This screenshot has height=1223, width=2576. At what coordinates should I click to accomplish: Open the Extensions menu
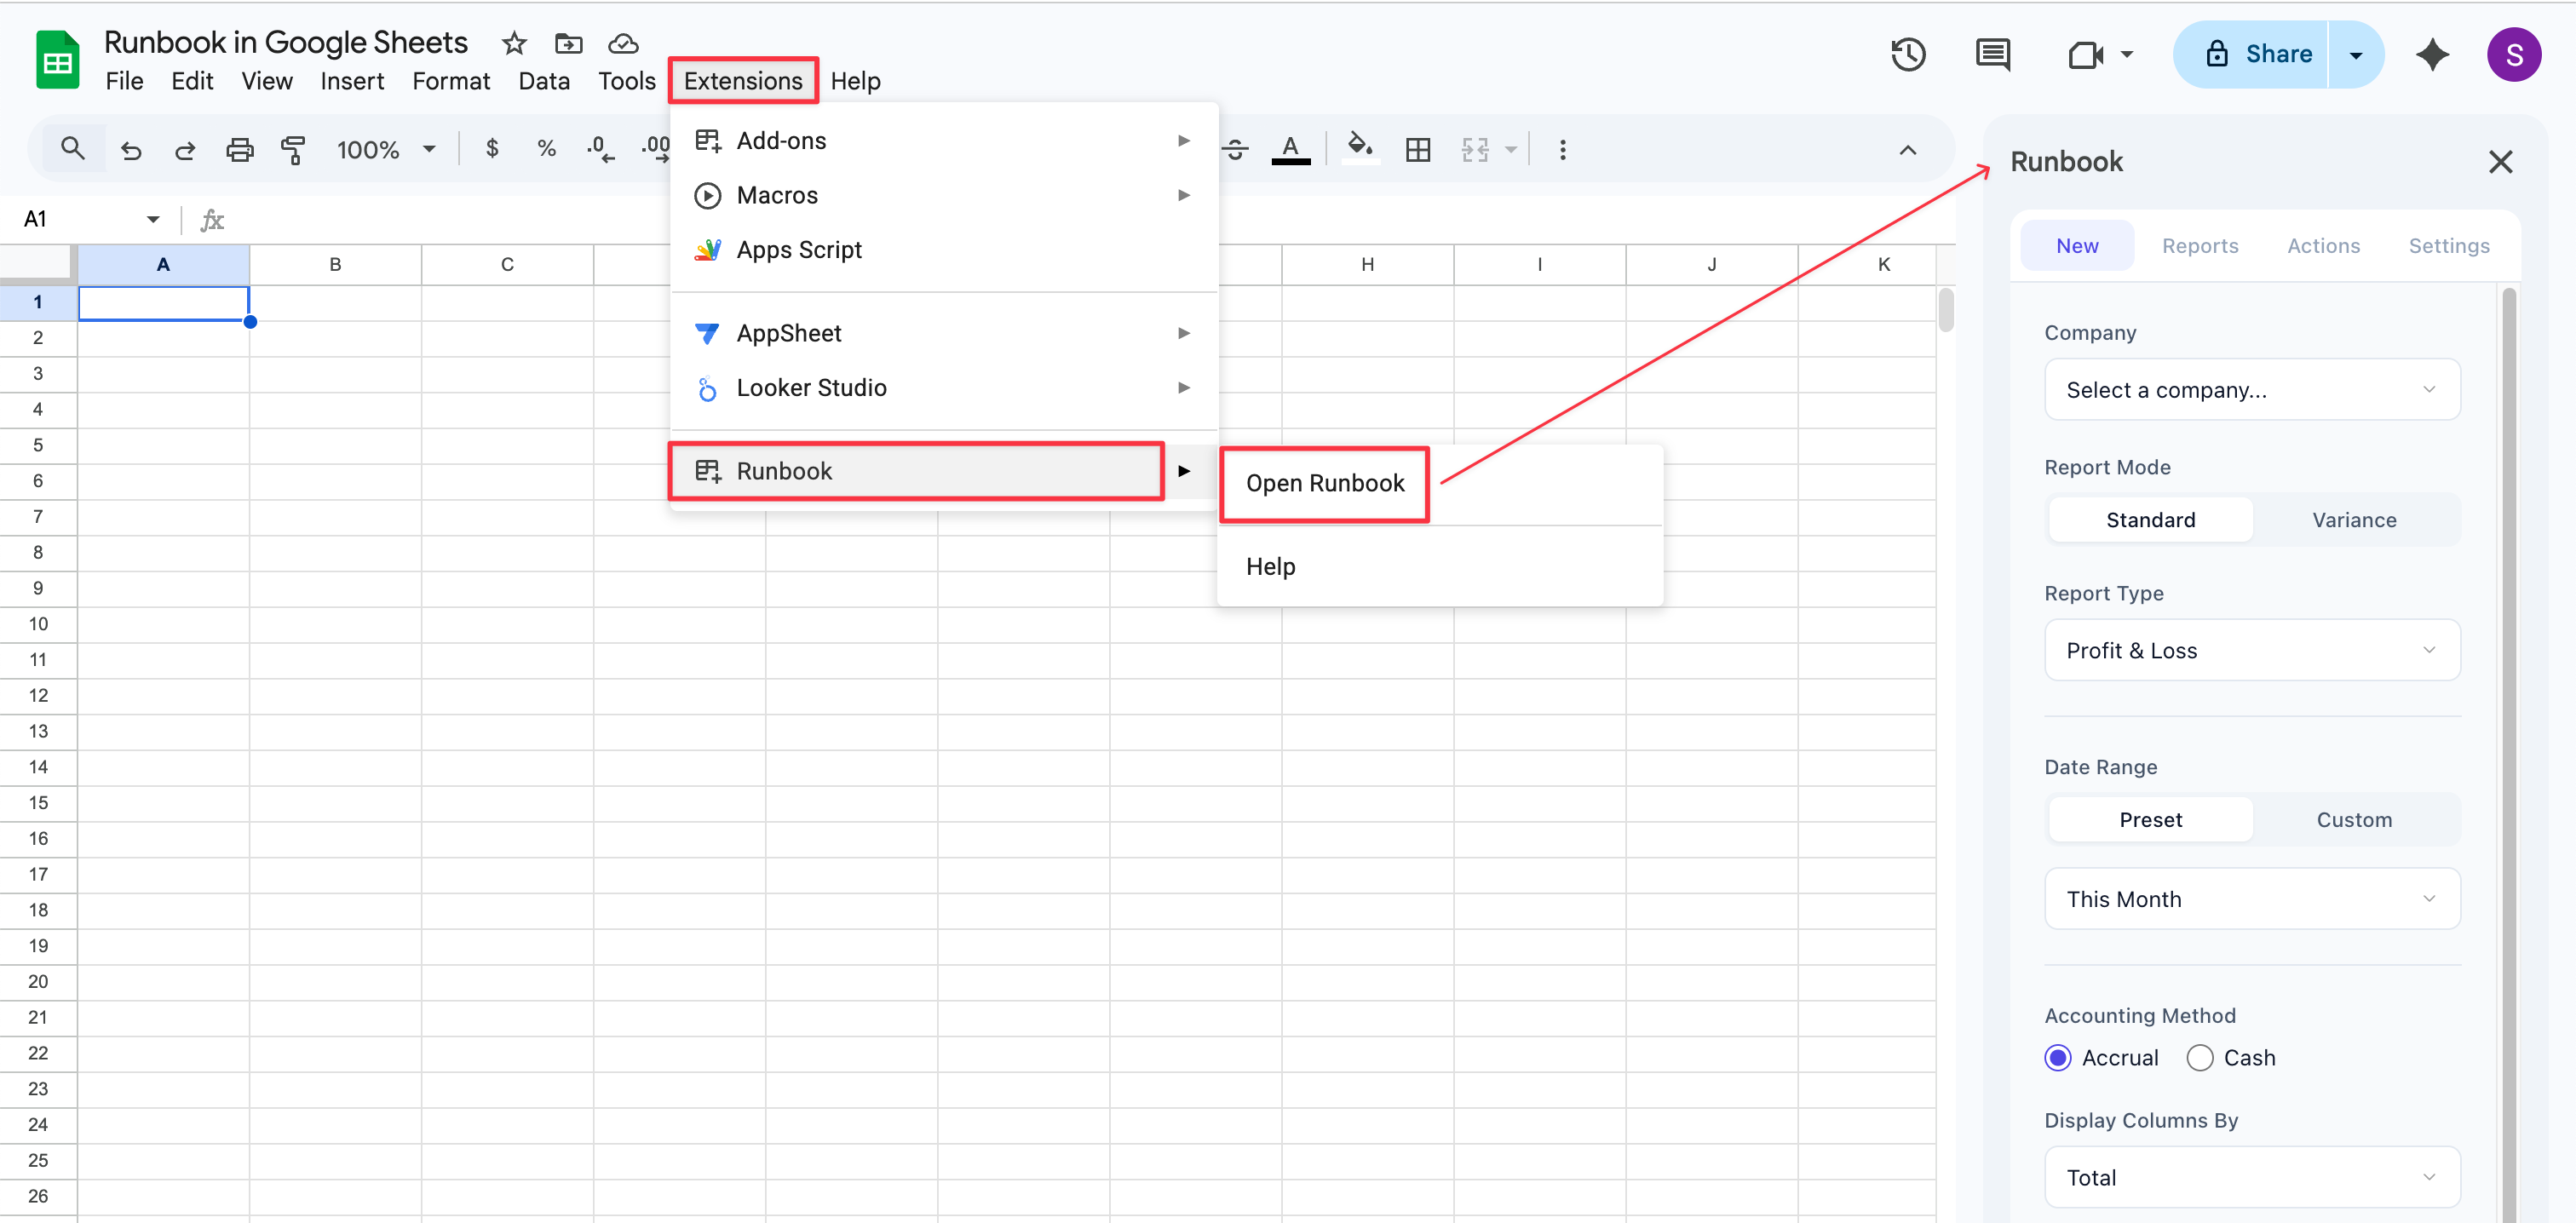point(742,80)
